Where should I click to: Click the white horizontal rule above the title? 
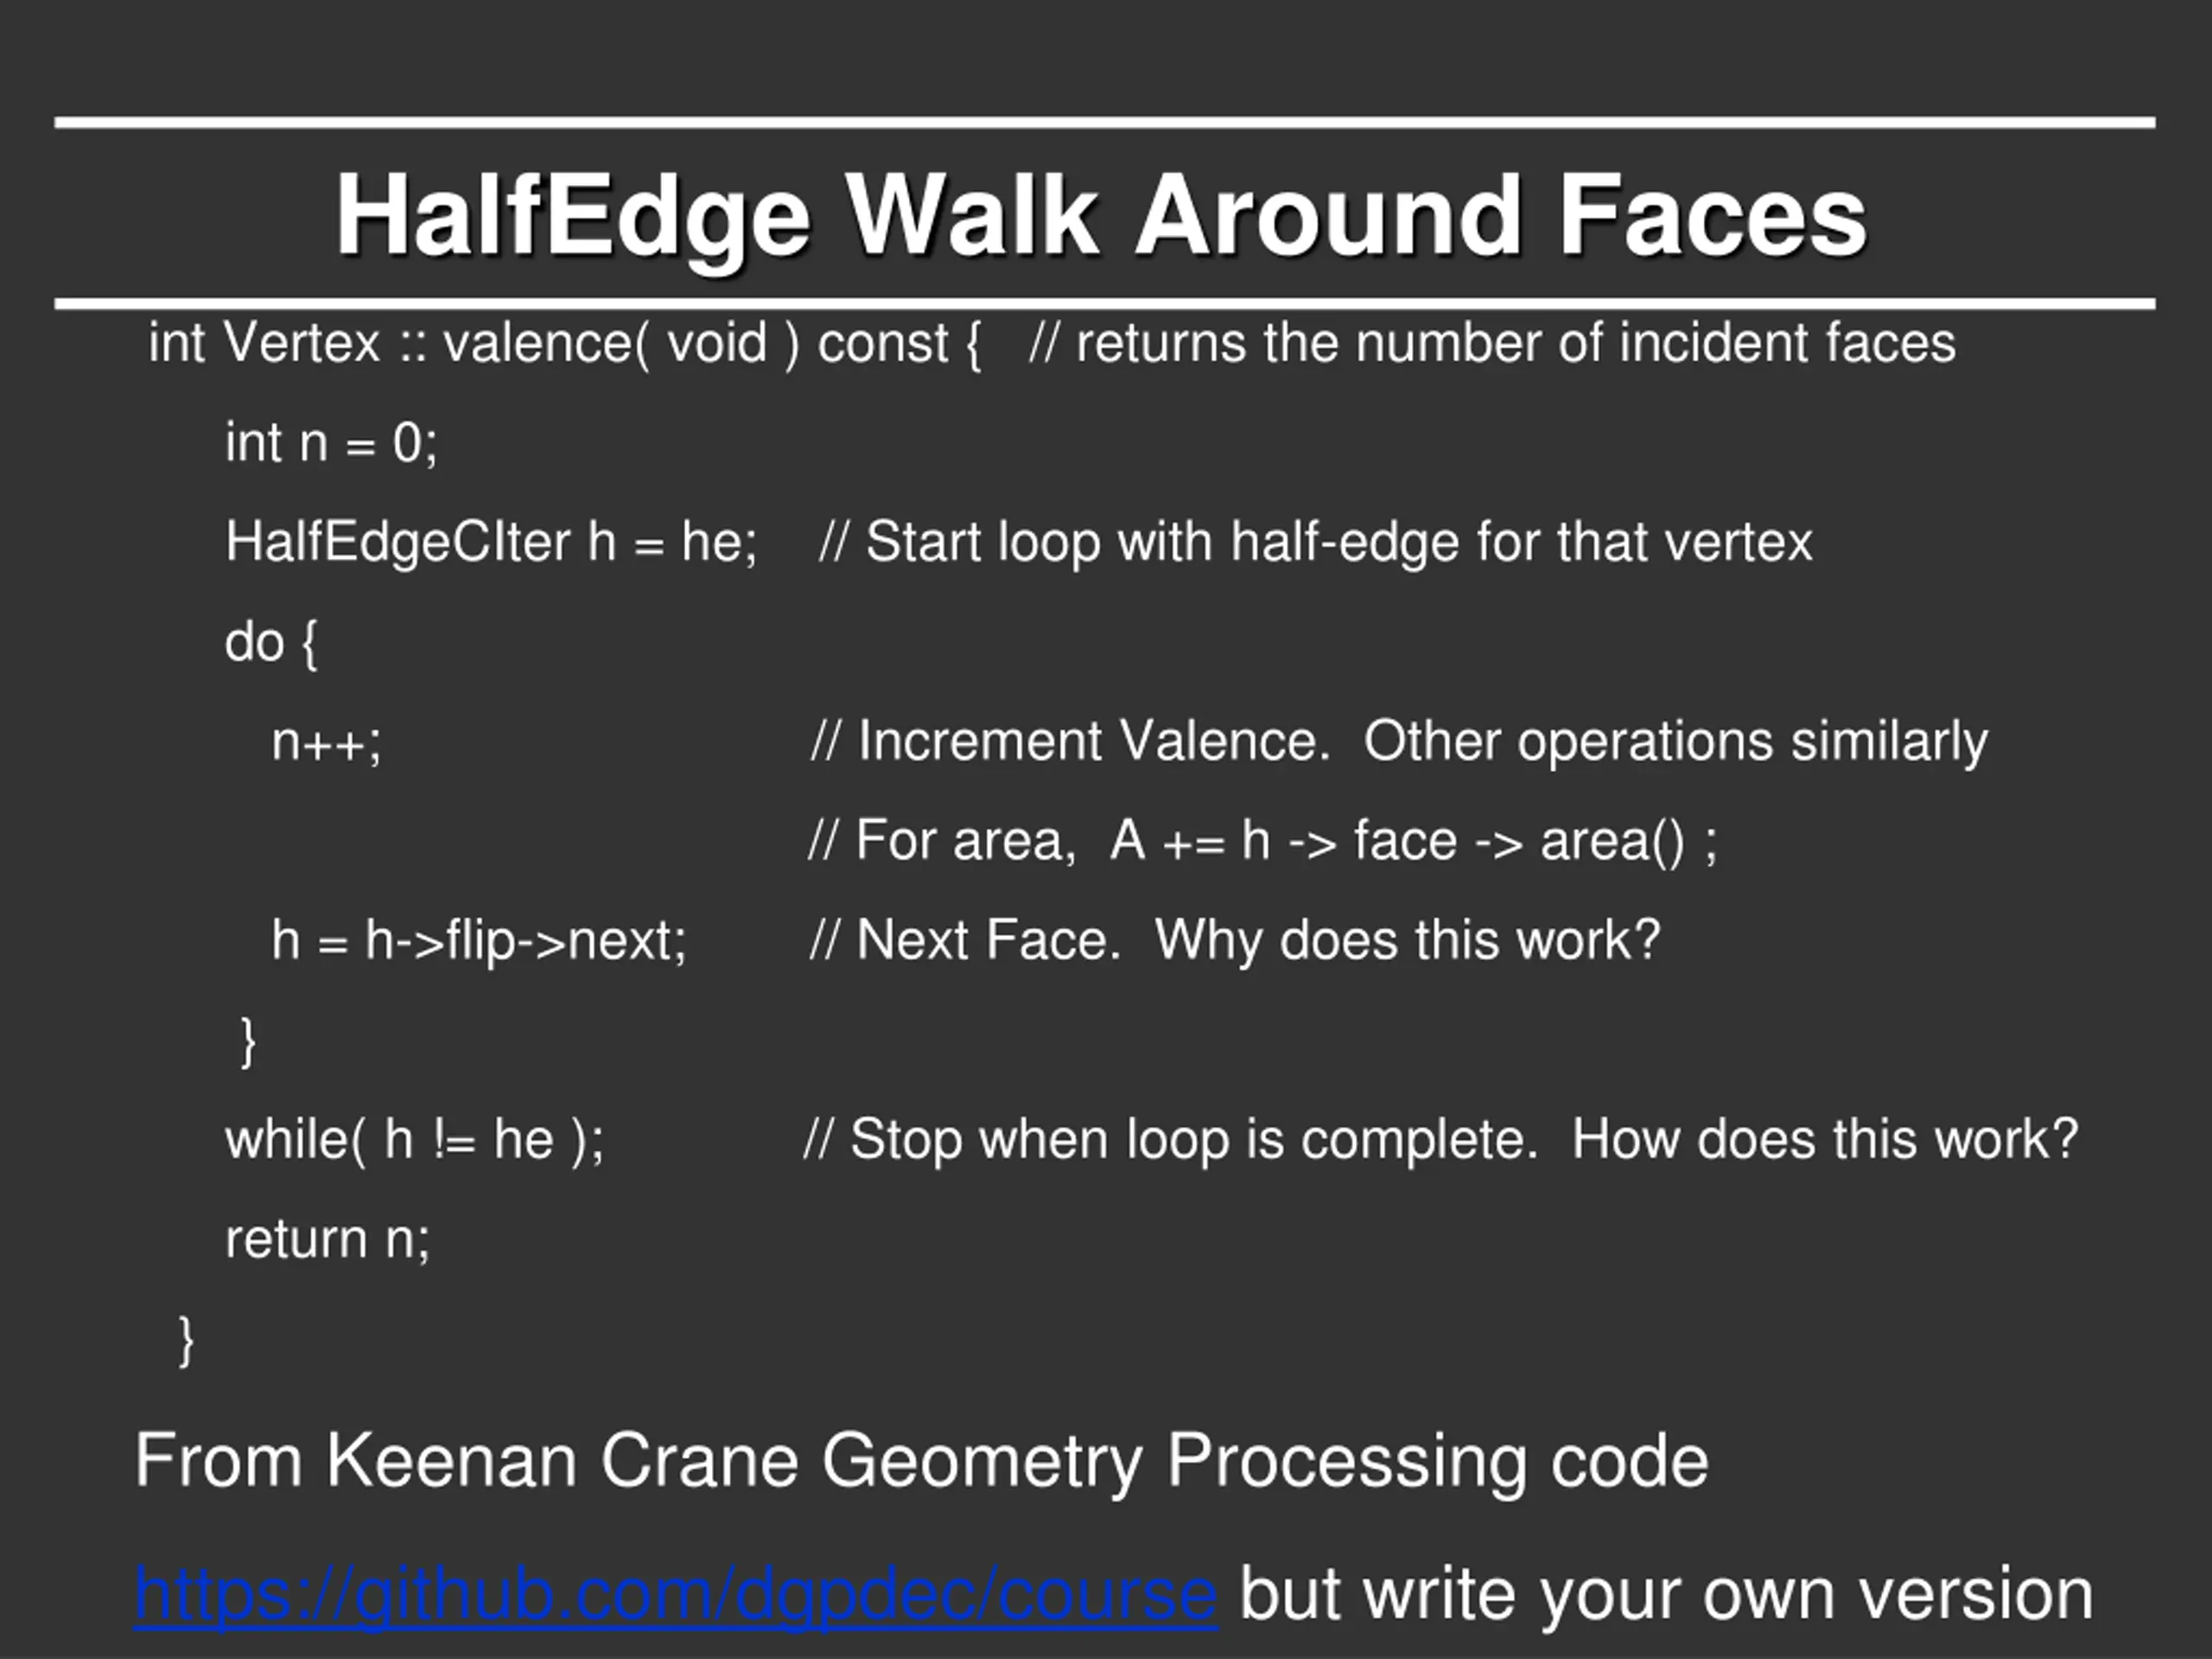click(x=1104, y=123)
